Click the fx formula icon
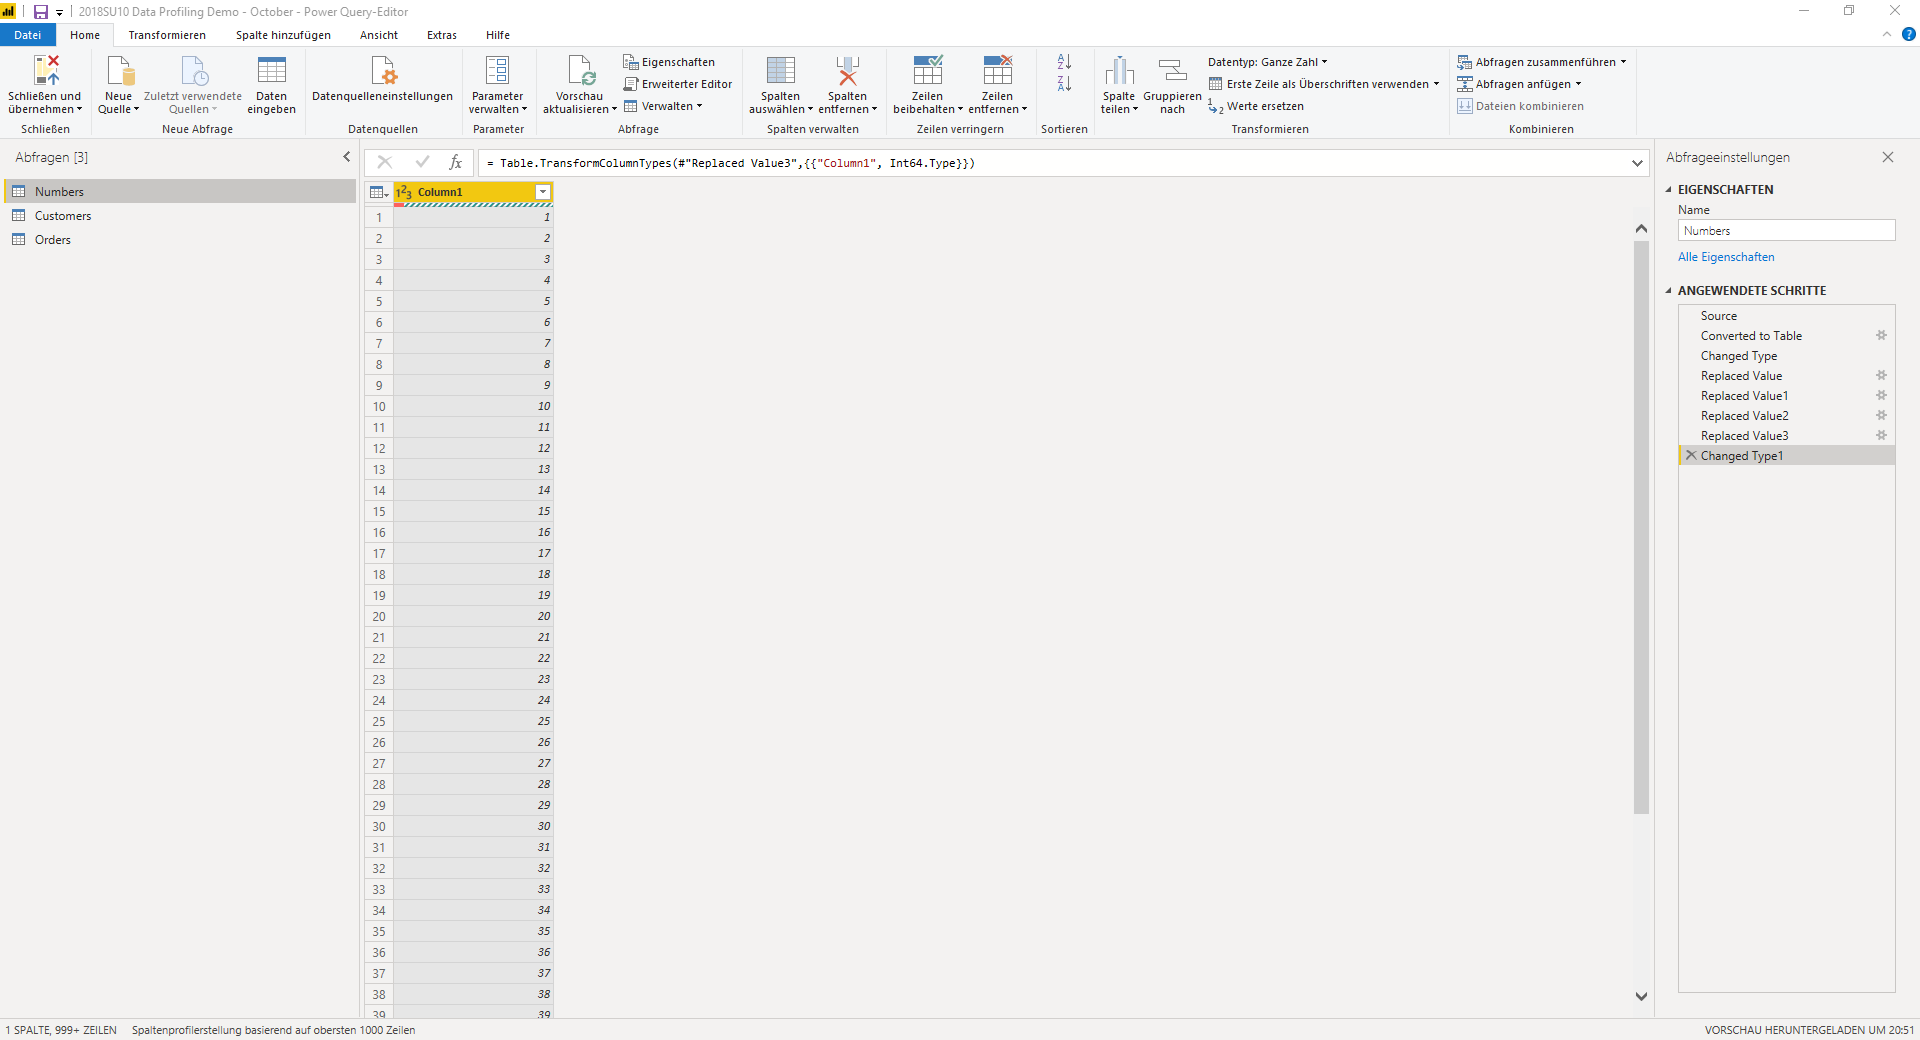This screenshot has height=1040, width=1920. pos(456,162)
